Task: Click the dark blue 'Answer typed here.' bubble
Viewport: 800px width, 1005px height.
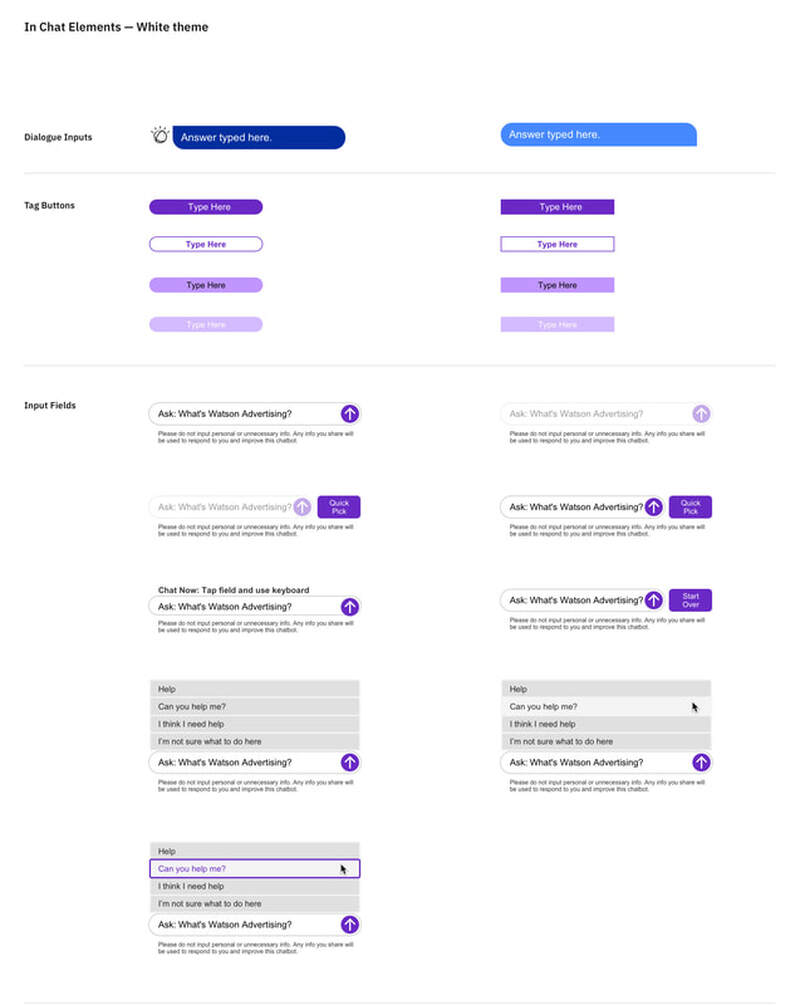Action: pos(259,137)
